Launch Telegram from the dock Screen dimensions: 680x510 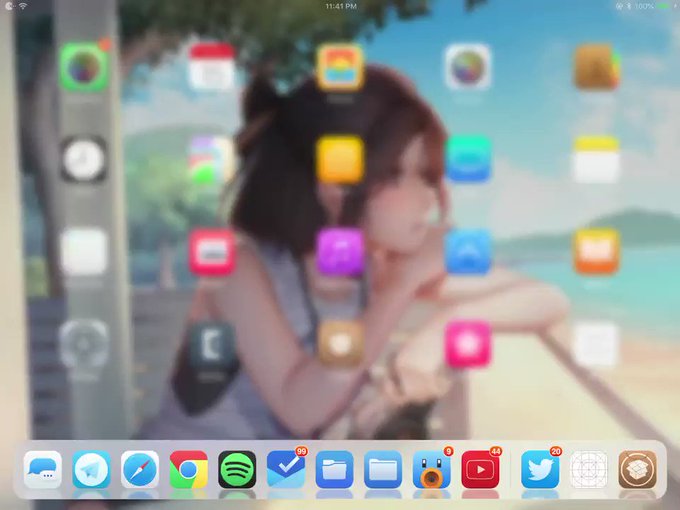point(91,469)
